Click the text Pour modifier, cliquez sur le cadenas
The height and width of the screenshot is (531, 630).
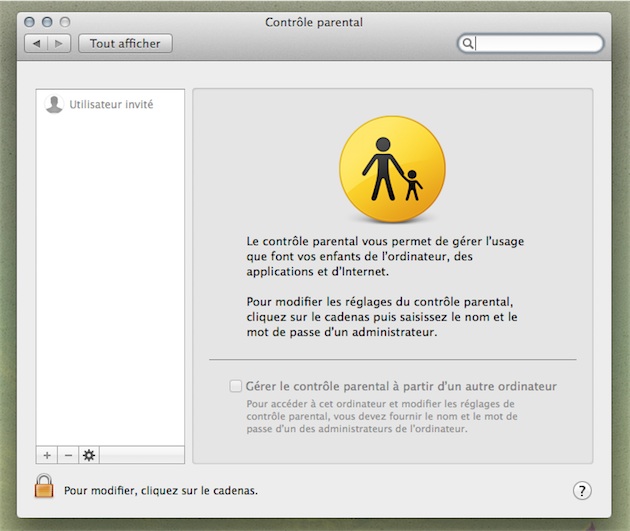161,490
